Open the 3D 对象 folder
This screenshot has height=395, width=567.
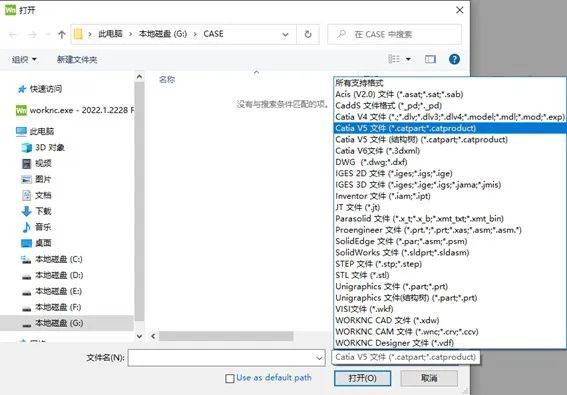(43, 147)
